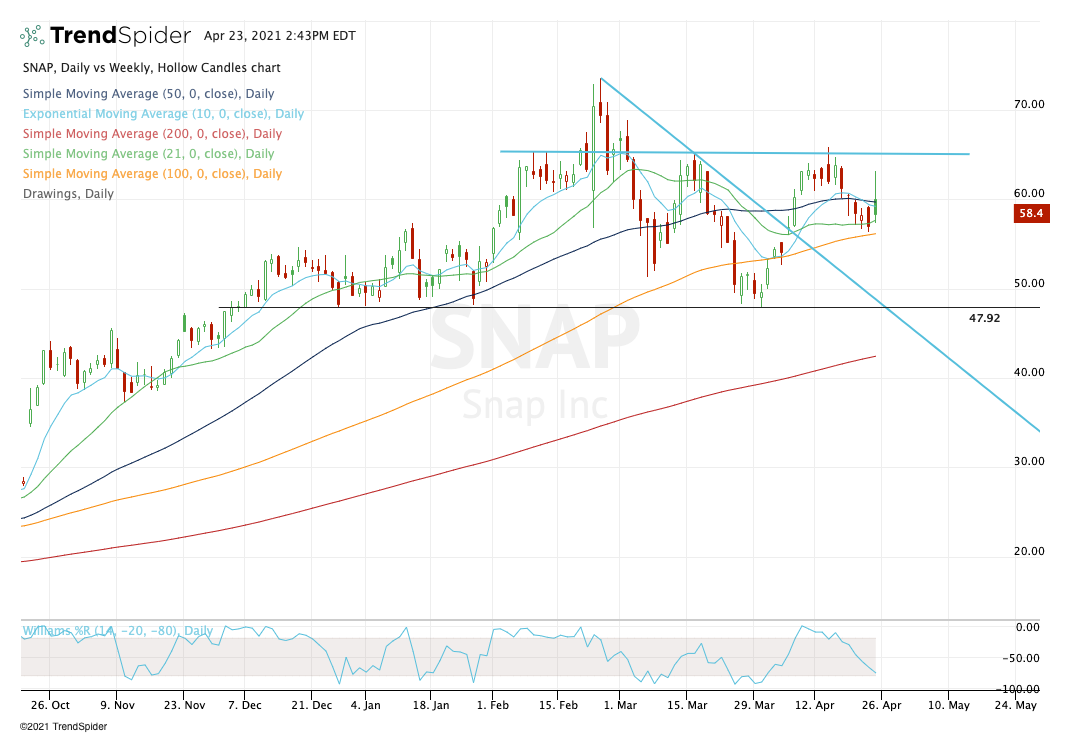Click the 10. May date axis label

click(949, 705)
